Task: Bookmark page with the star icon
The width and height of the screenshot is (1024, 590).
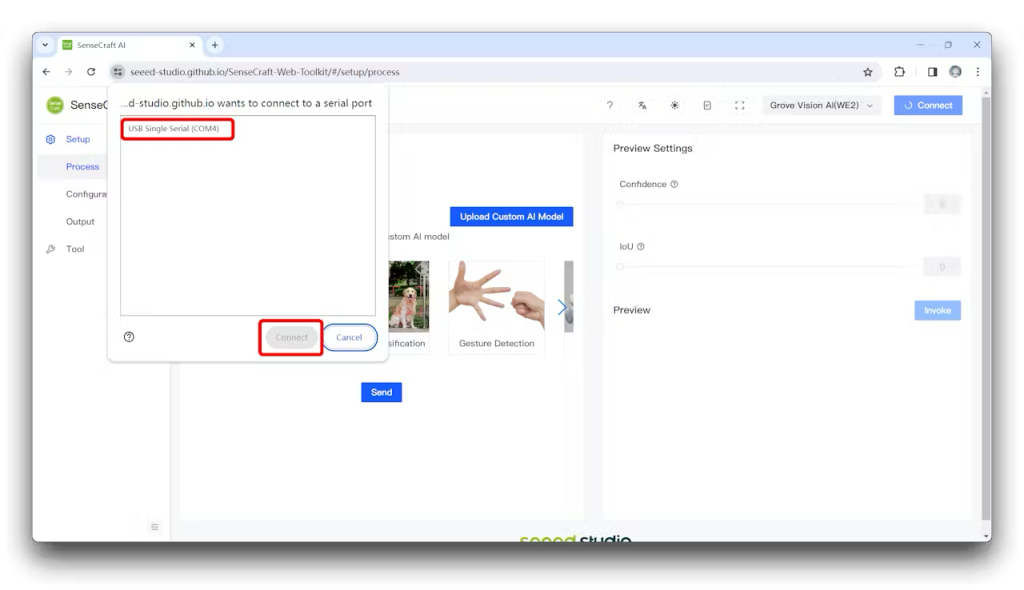Action: (x=868, y=72)
